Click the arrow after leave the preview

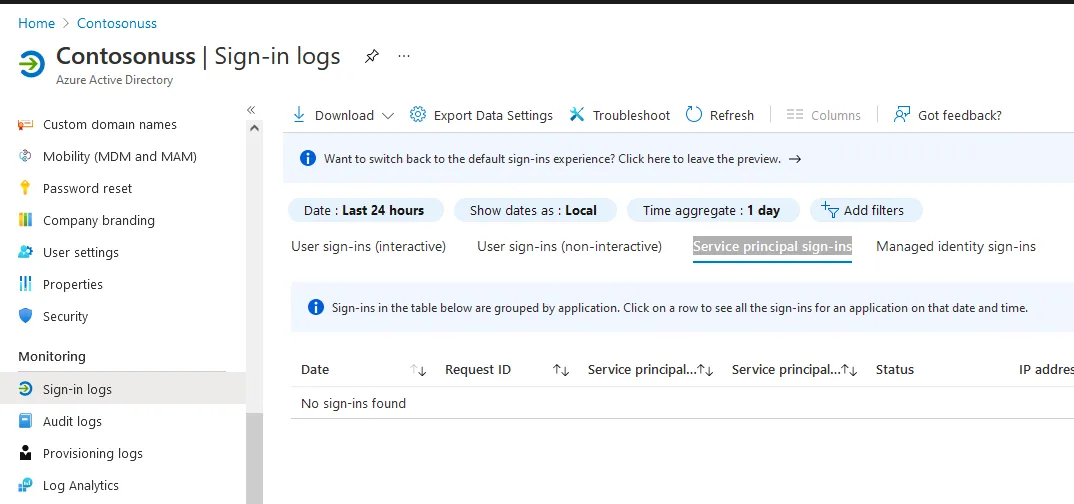click(x=795, y=159)
